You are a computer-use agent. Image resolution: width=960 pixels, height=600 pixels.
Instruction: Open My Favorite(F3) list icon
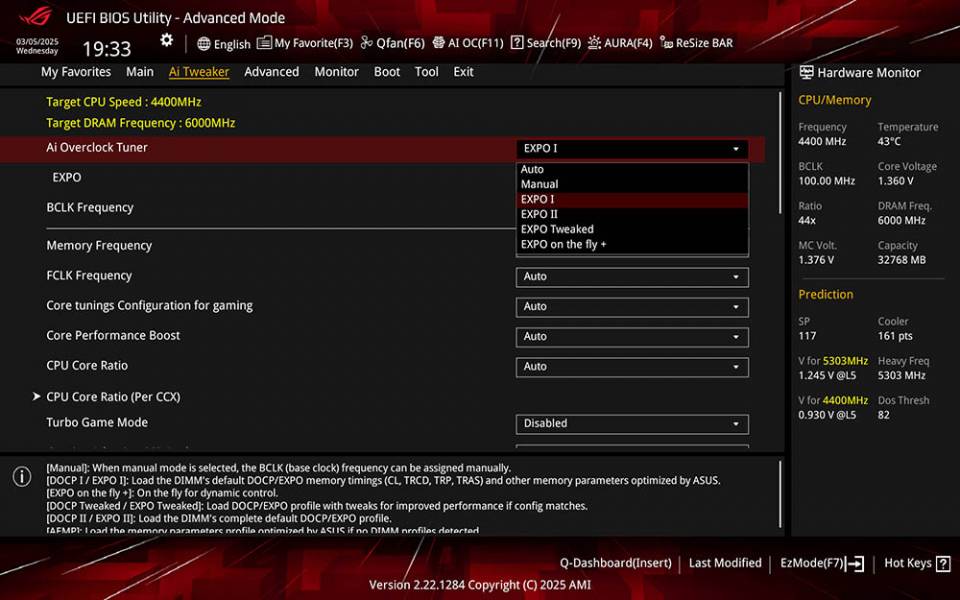pos(264,42)
